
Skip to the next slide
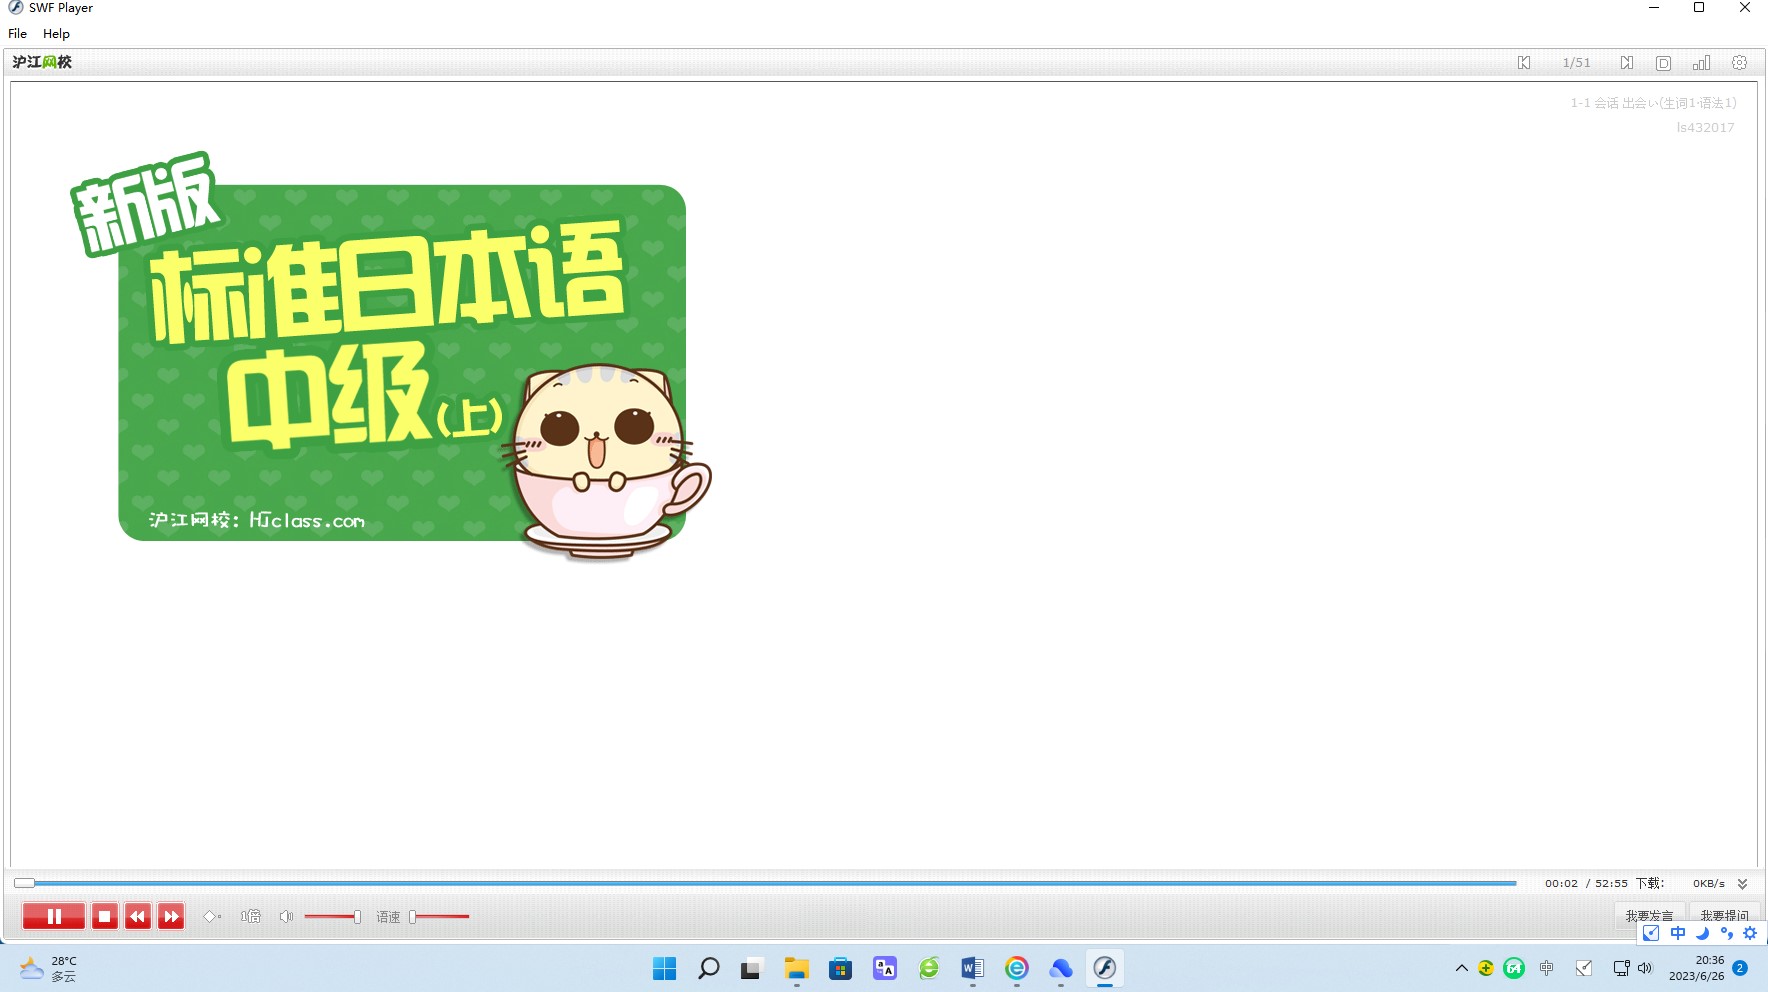coord(1627,63)
